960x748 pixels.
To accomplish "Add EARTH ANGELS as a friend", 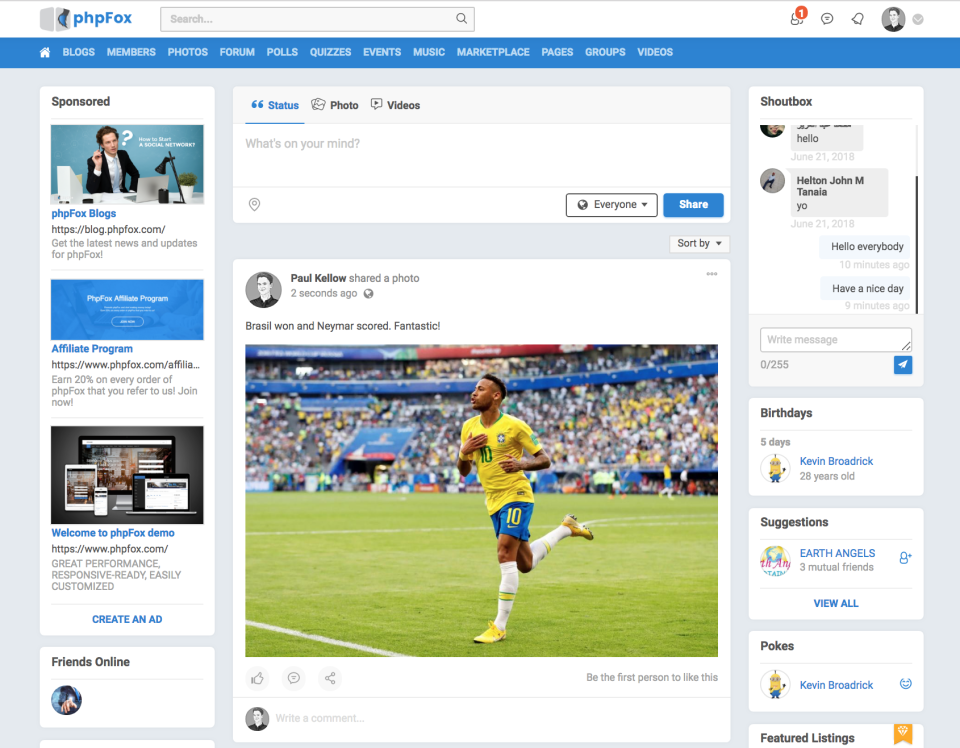I will coord(905,559).
